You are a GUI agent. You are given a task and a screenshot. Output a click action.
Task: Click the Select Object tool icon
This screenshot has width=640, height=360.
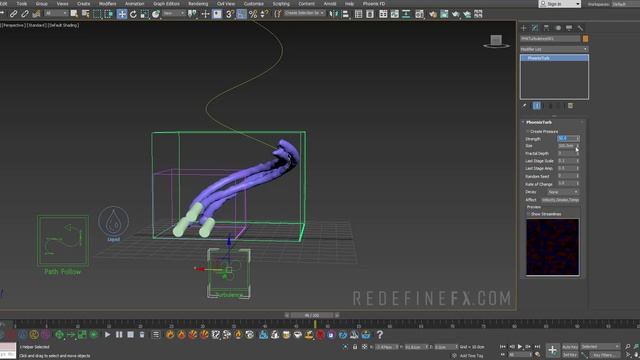point(74,14)
